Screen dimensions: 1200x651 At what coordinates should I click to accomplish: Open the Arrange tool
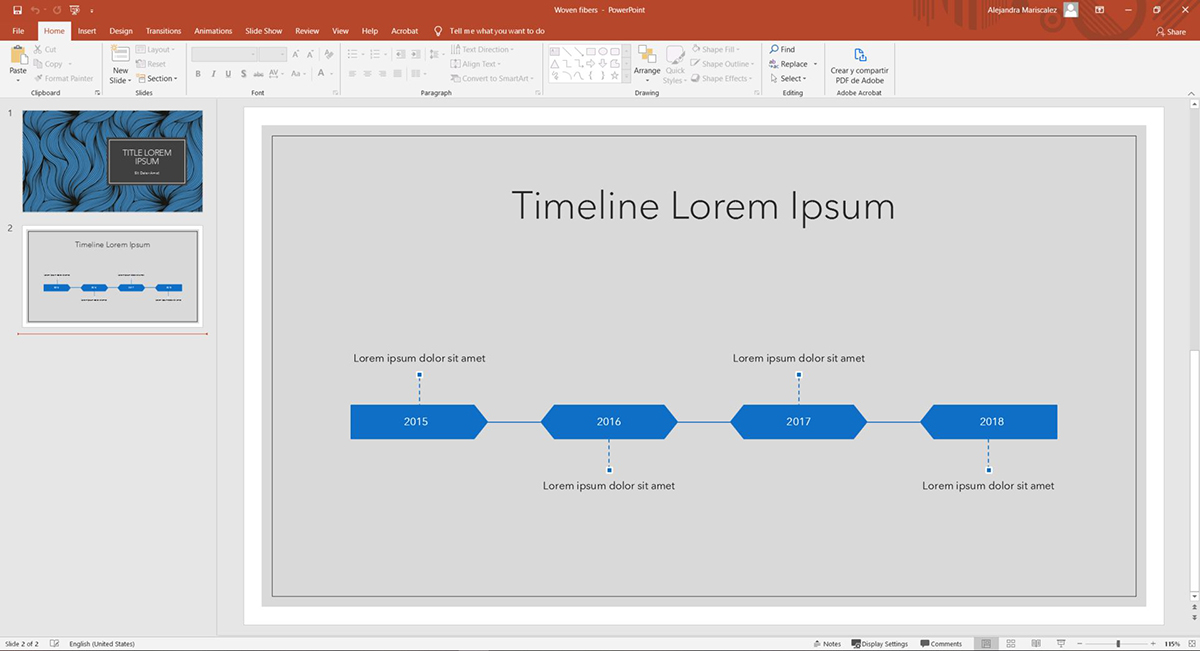point(647,64)
